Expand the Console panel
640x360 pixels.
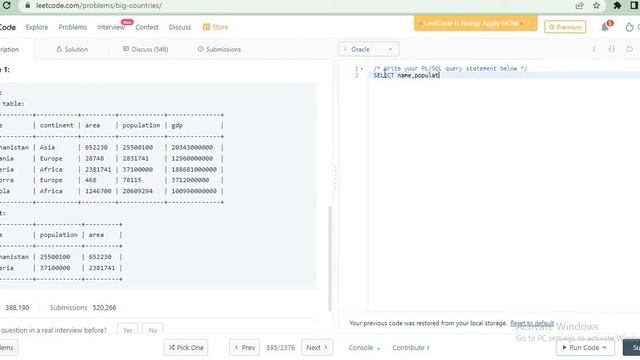click(364, 348)
